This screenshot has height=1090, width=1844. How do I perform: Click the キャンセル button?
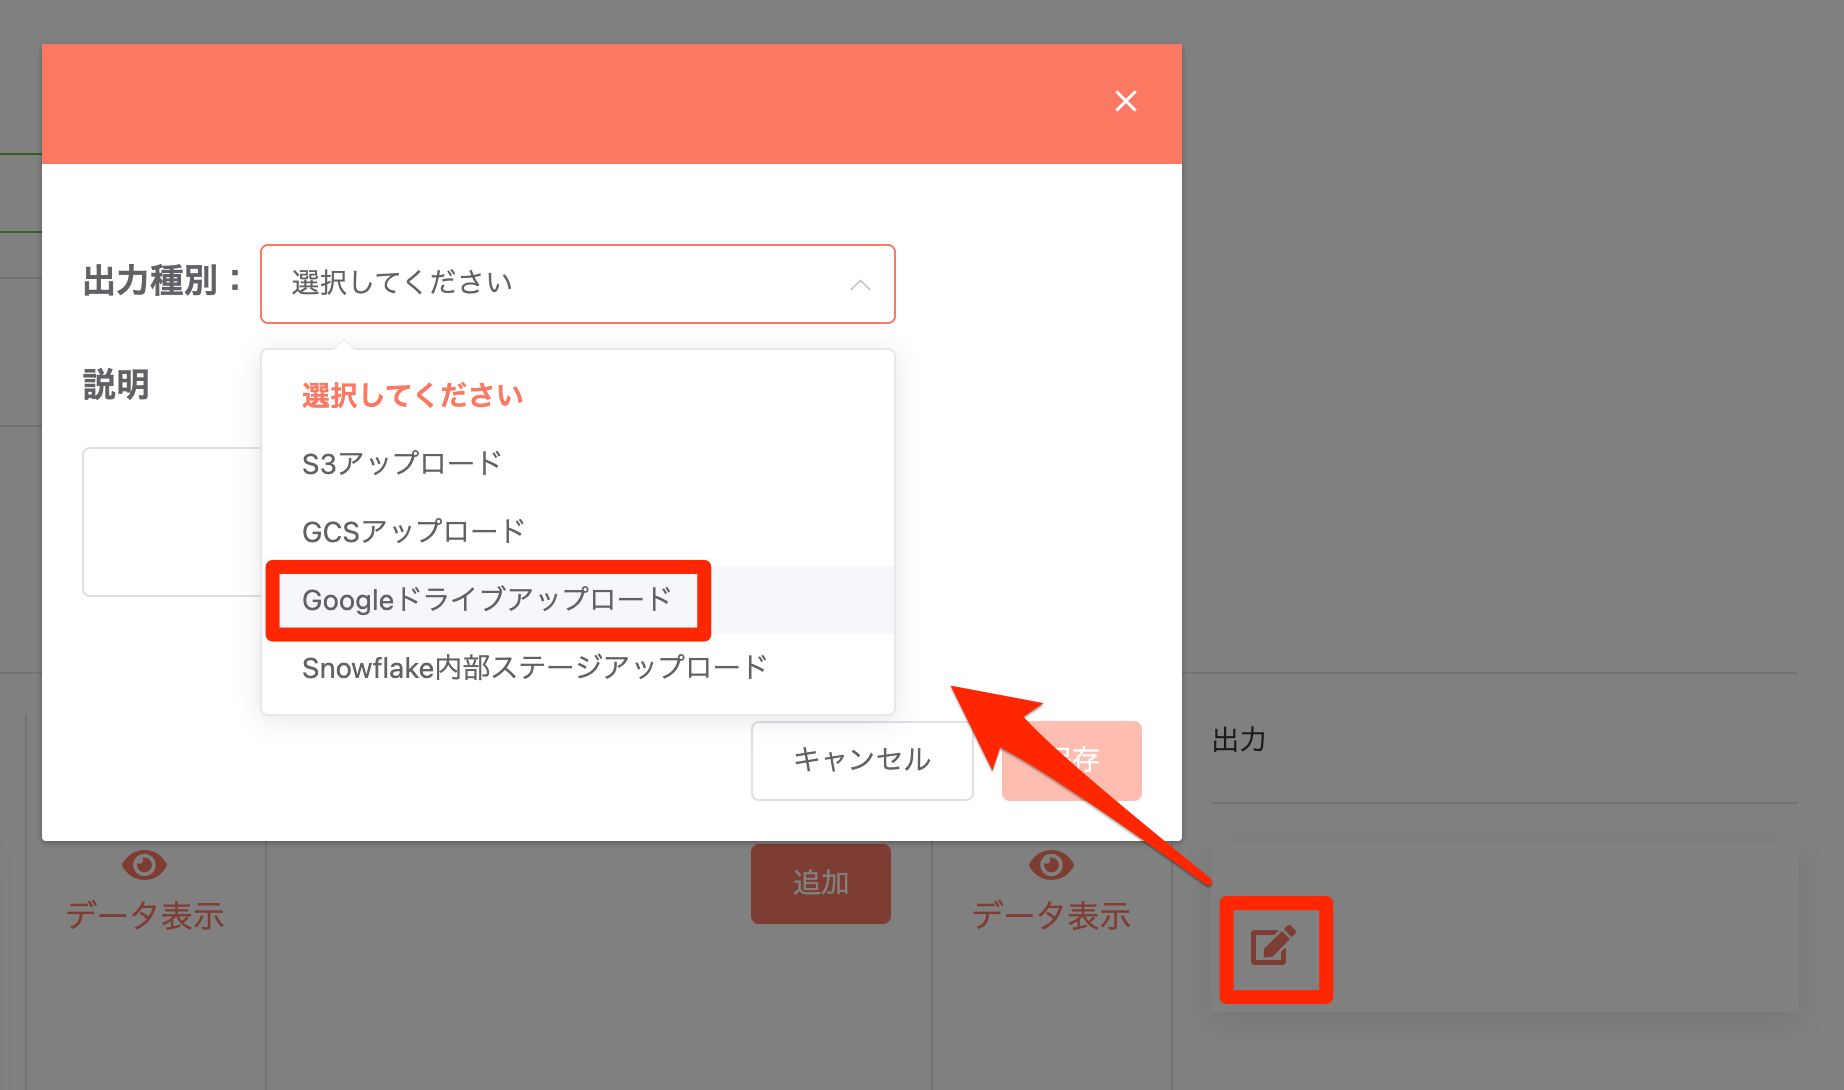tap(861, 760)
